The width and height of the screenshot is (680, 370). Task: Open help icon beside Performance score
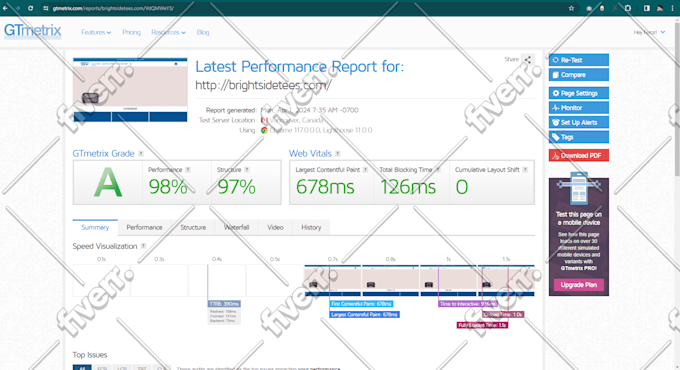(188, 170)
